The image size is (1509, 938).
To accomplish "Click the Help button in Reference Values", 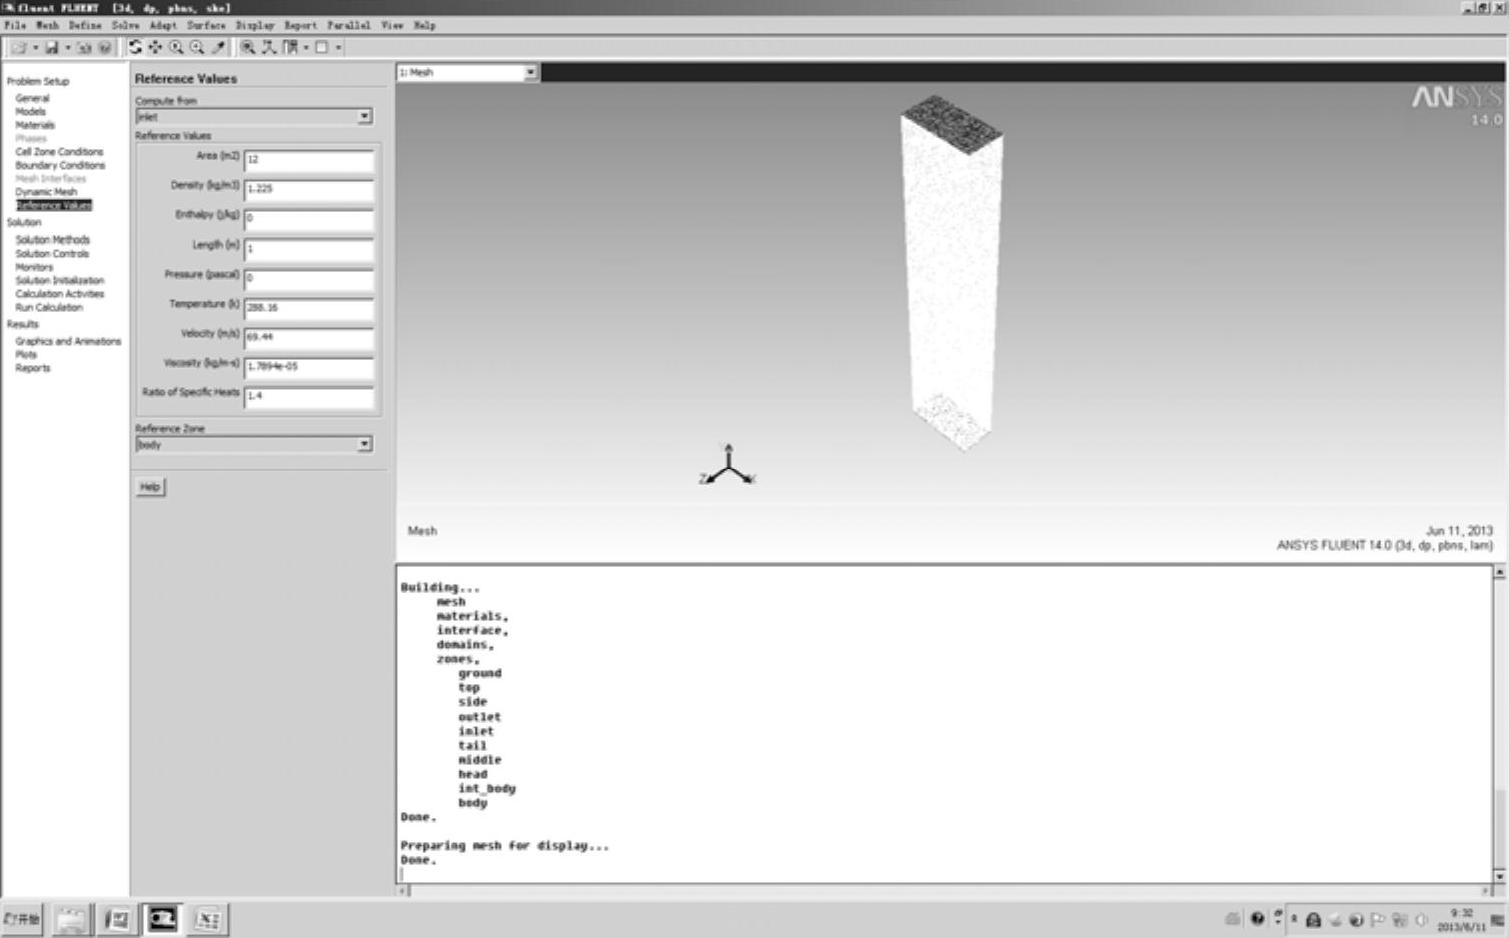I will [x=150, y=487].
